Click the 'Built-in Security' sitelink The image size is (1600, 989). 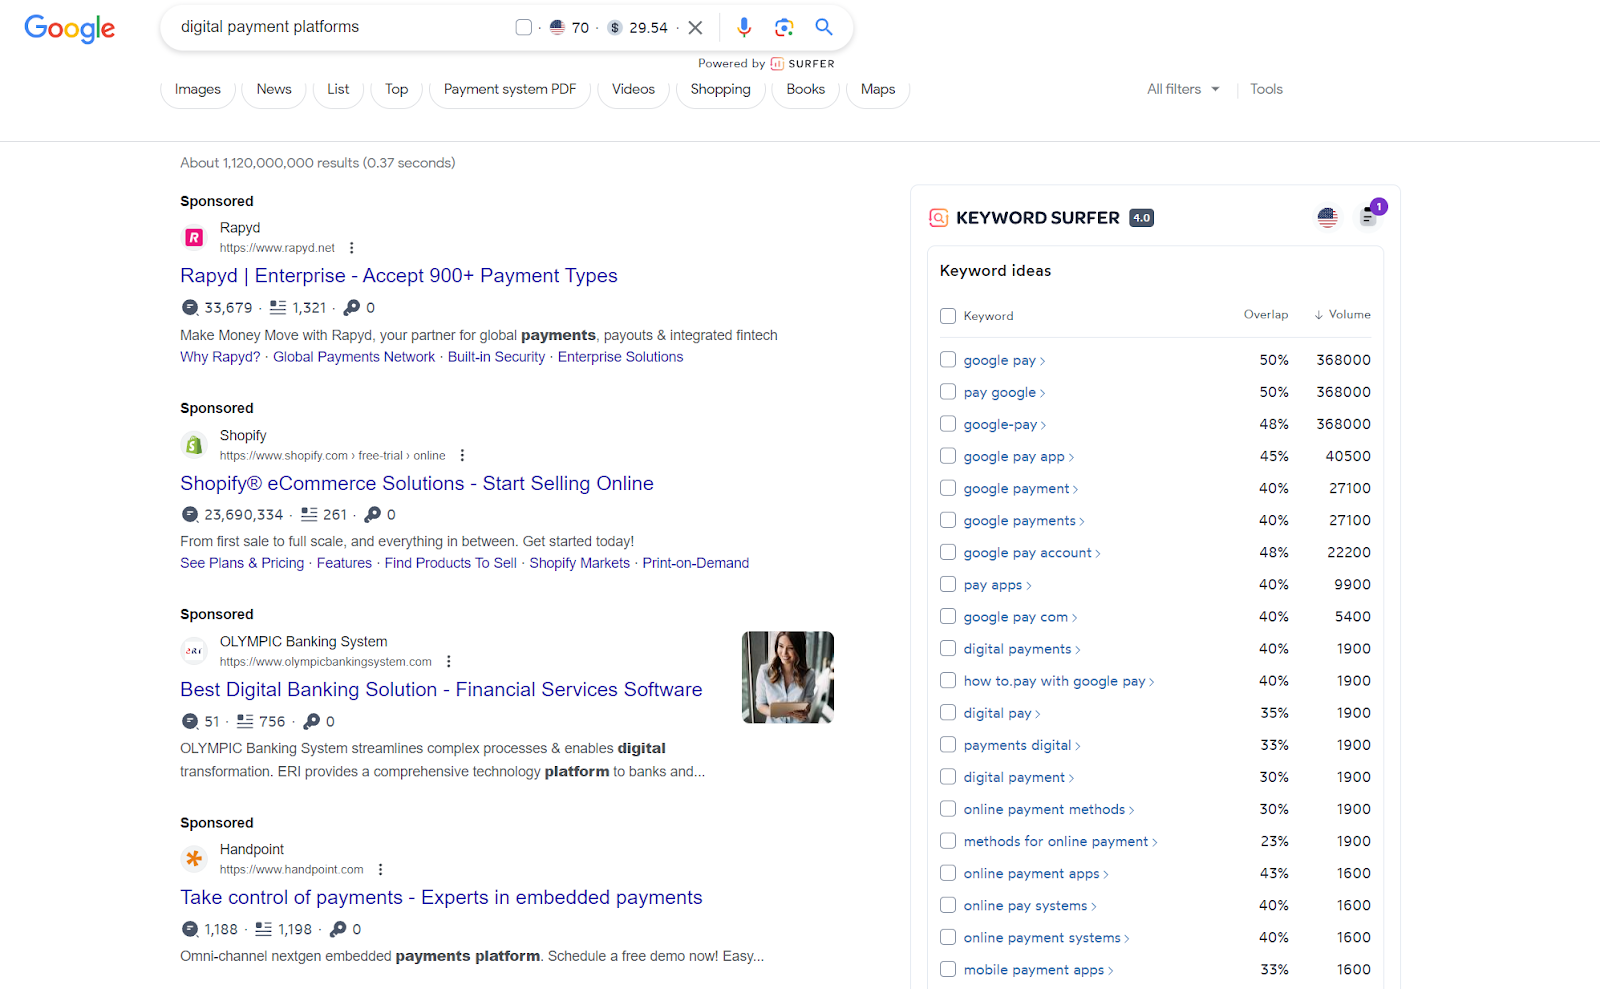click(496, 357)
